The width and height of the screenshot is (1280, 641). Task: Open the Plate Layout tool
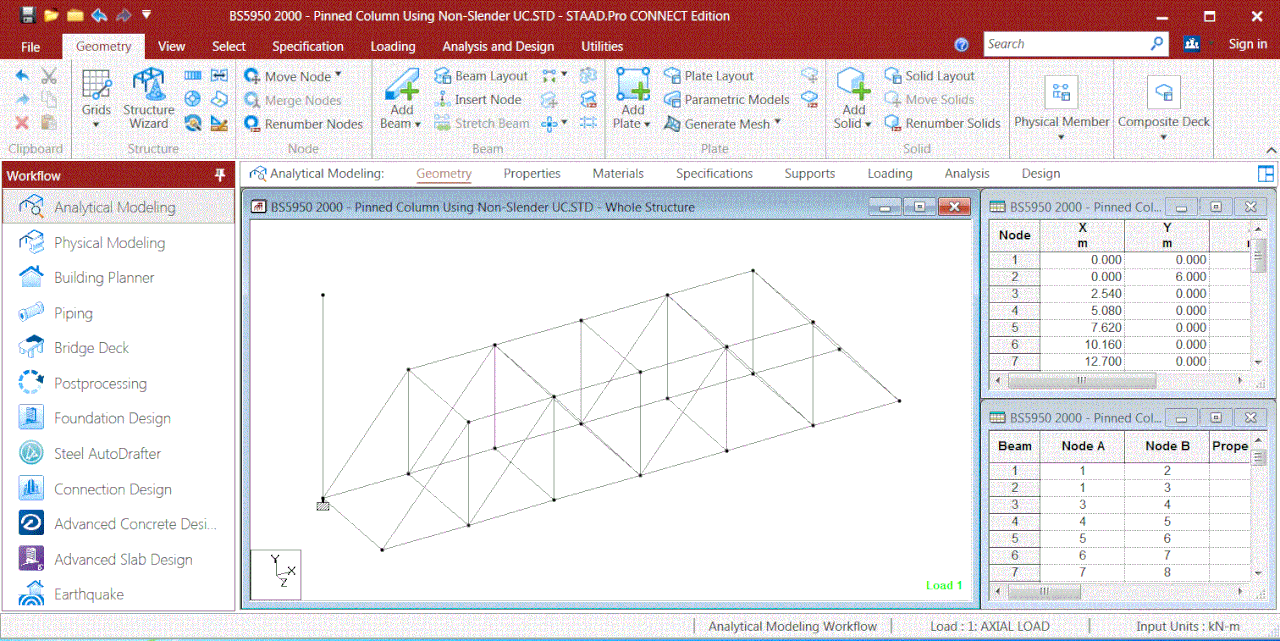pyautogui.click(x=709, y=76)
